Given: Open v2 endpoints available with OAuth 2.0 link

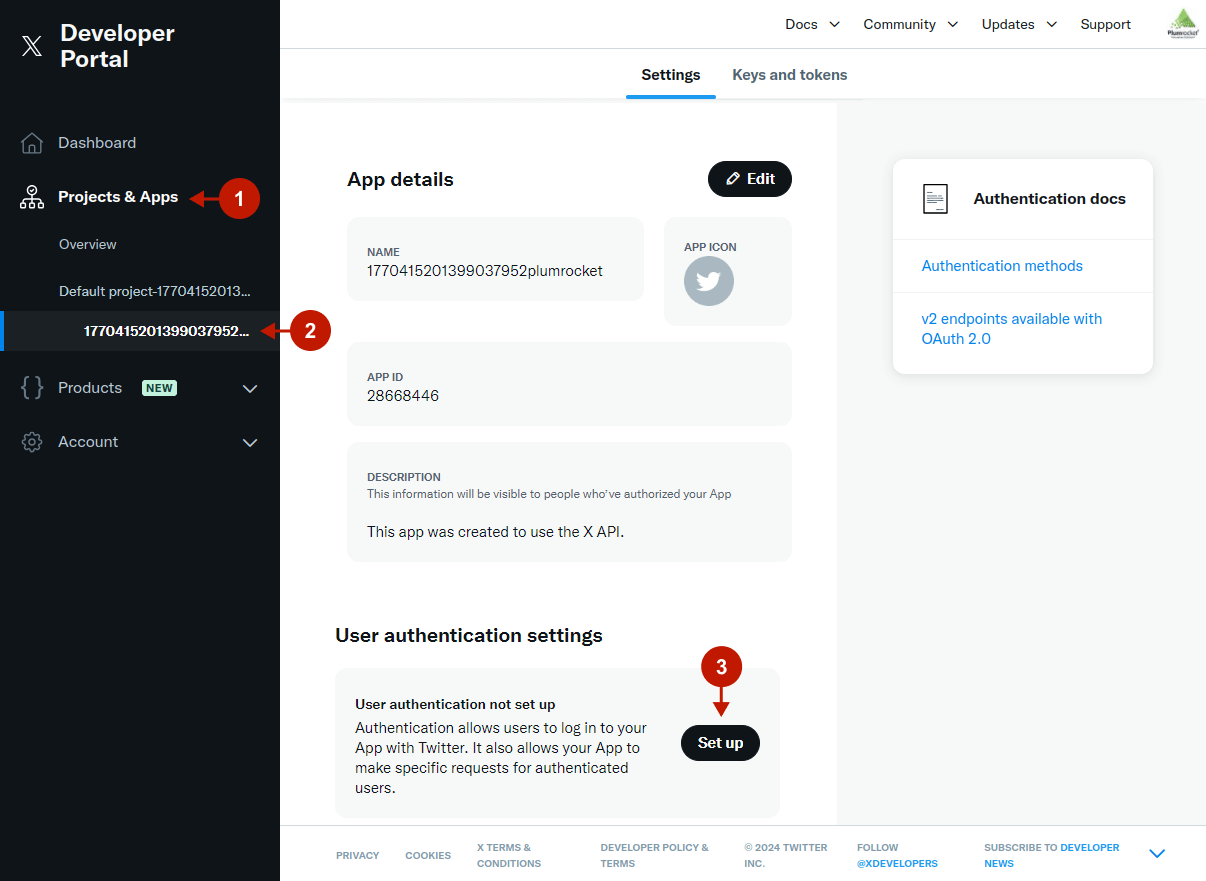Looking at the screenshot, I should coord(1012,329).
